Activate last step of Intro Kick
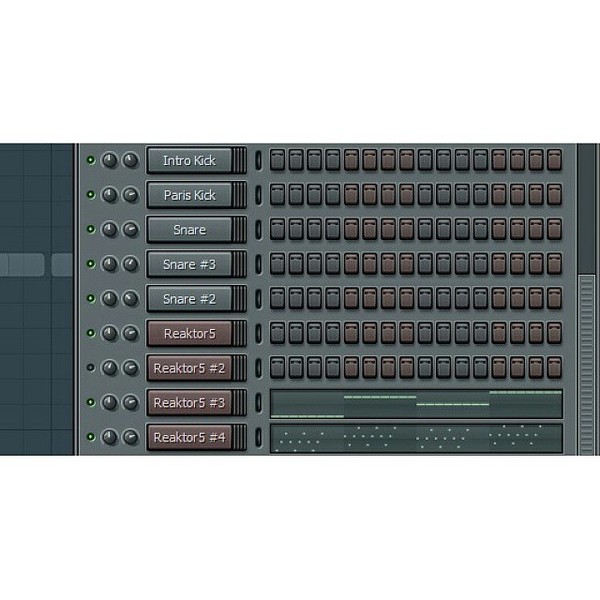600x600 pixels. click(x=554, y=160)
